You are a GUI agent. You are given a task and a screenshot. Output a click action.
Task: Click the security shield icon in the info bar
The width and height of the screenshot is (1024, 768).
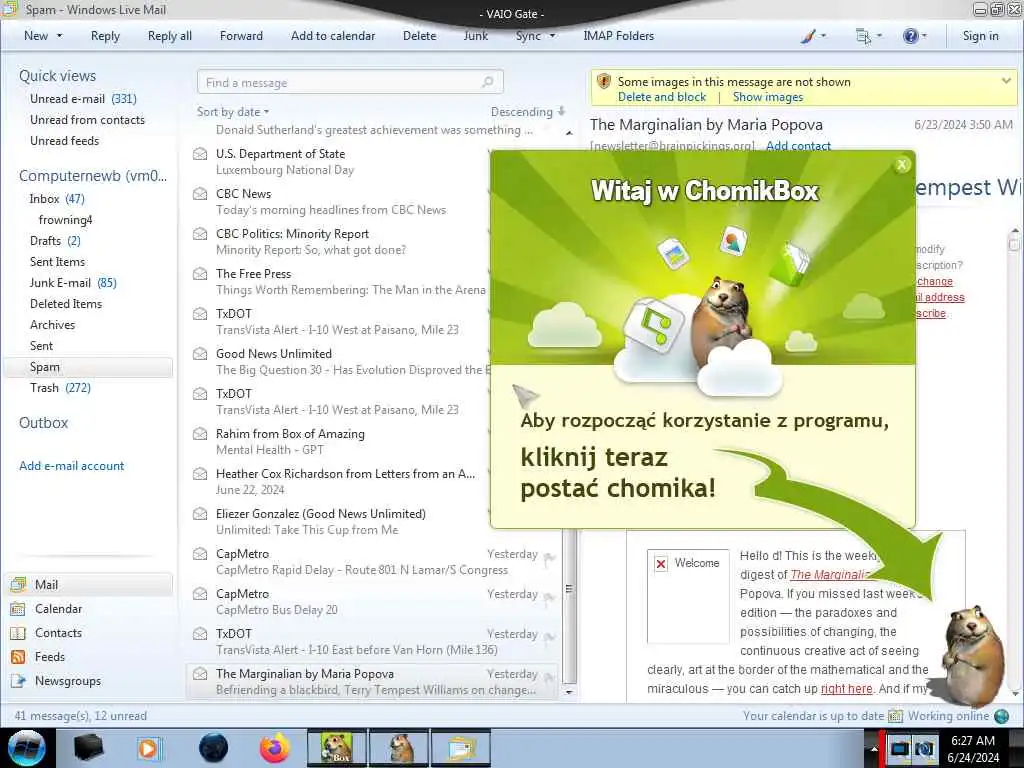[x=604, y=82]
